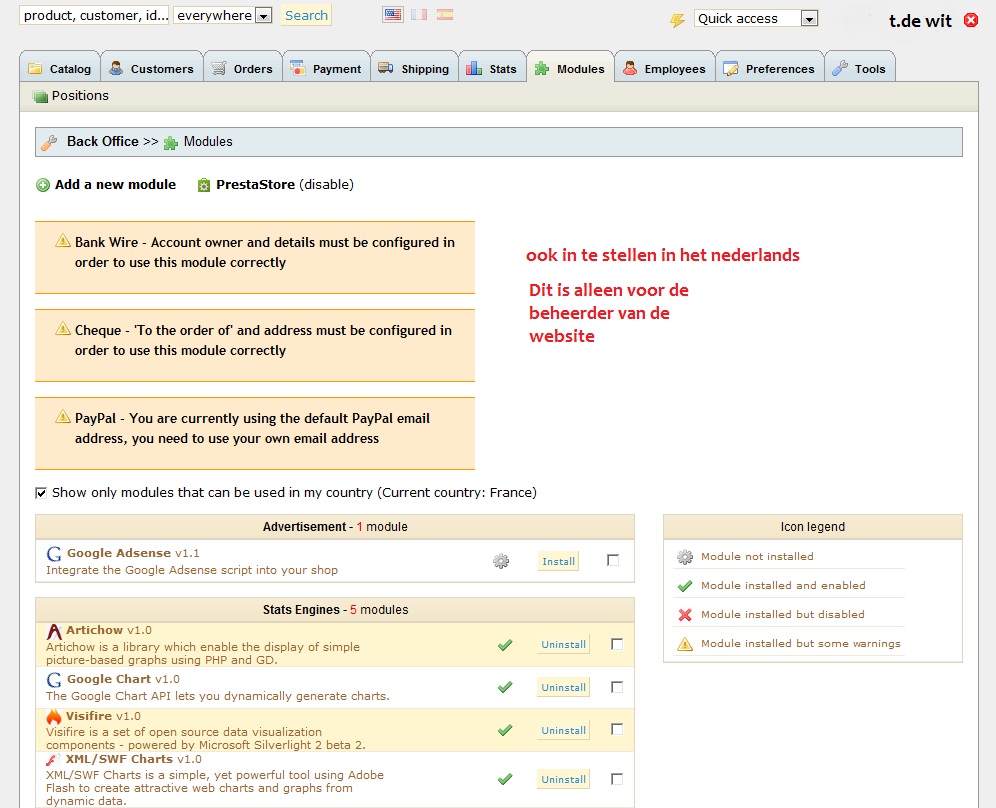Click the lightning bolt quick access icon
The width and height of the screenshot is (996, 808).
tap(677, 20)
